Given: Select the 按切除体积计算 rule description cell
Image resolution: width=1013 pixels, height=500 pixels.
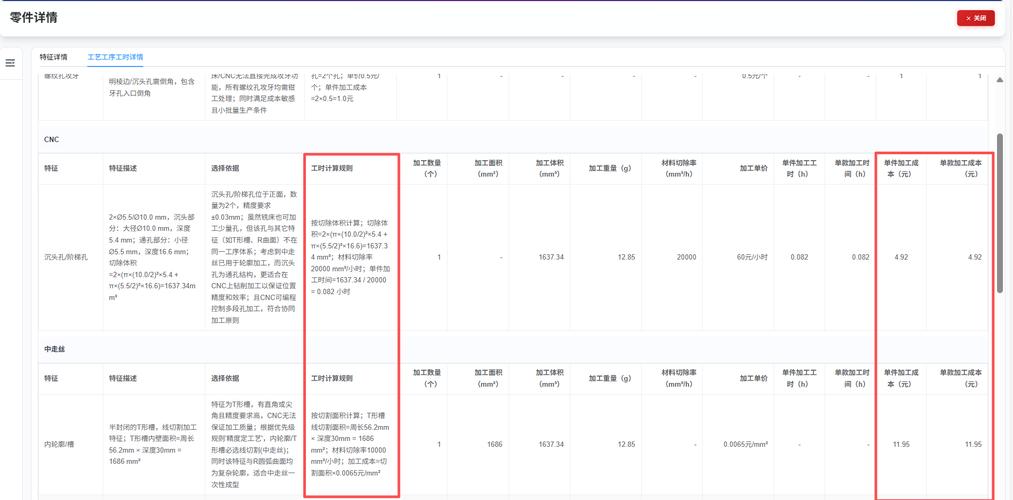Looking at the screenshot, I should (x=351, y=257).
